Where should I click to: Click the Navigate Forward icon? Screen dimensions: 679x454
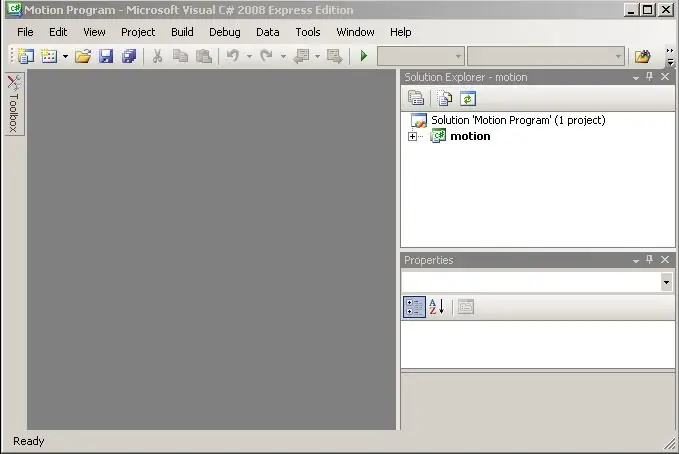(x=334, y=56)
